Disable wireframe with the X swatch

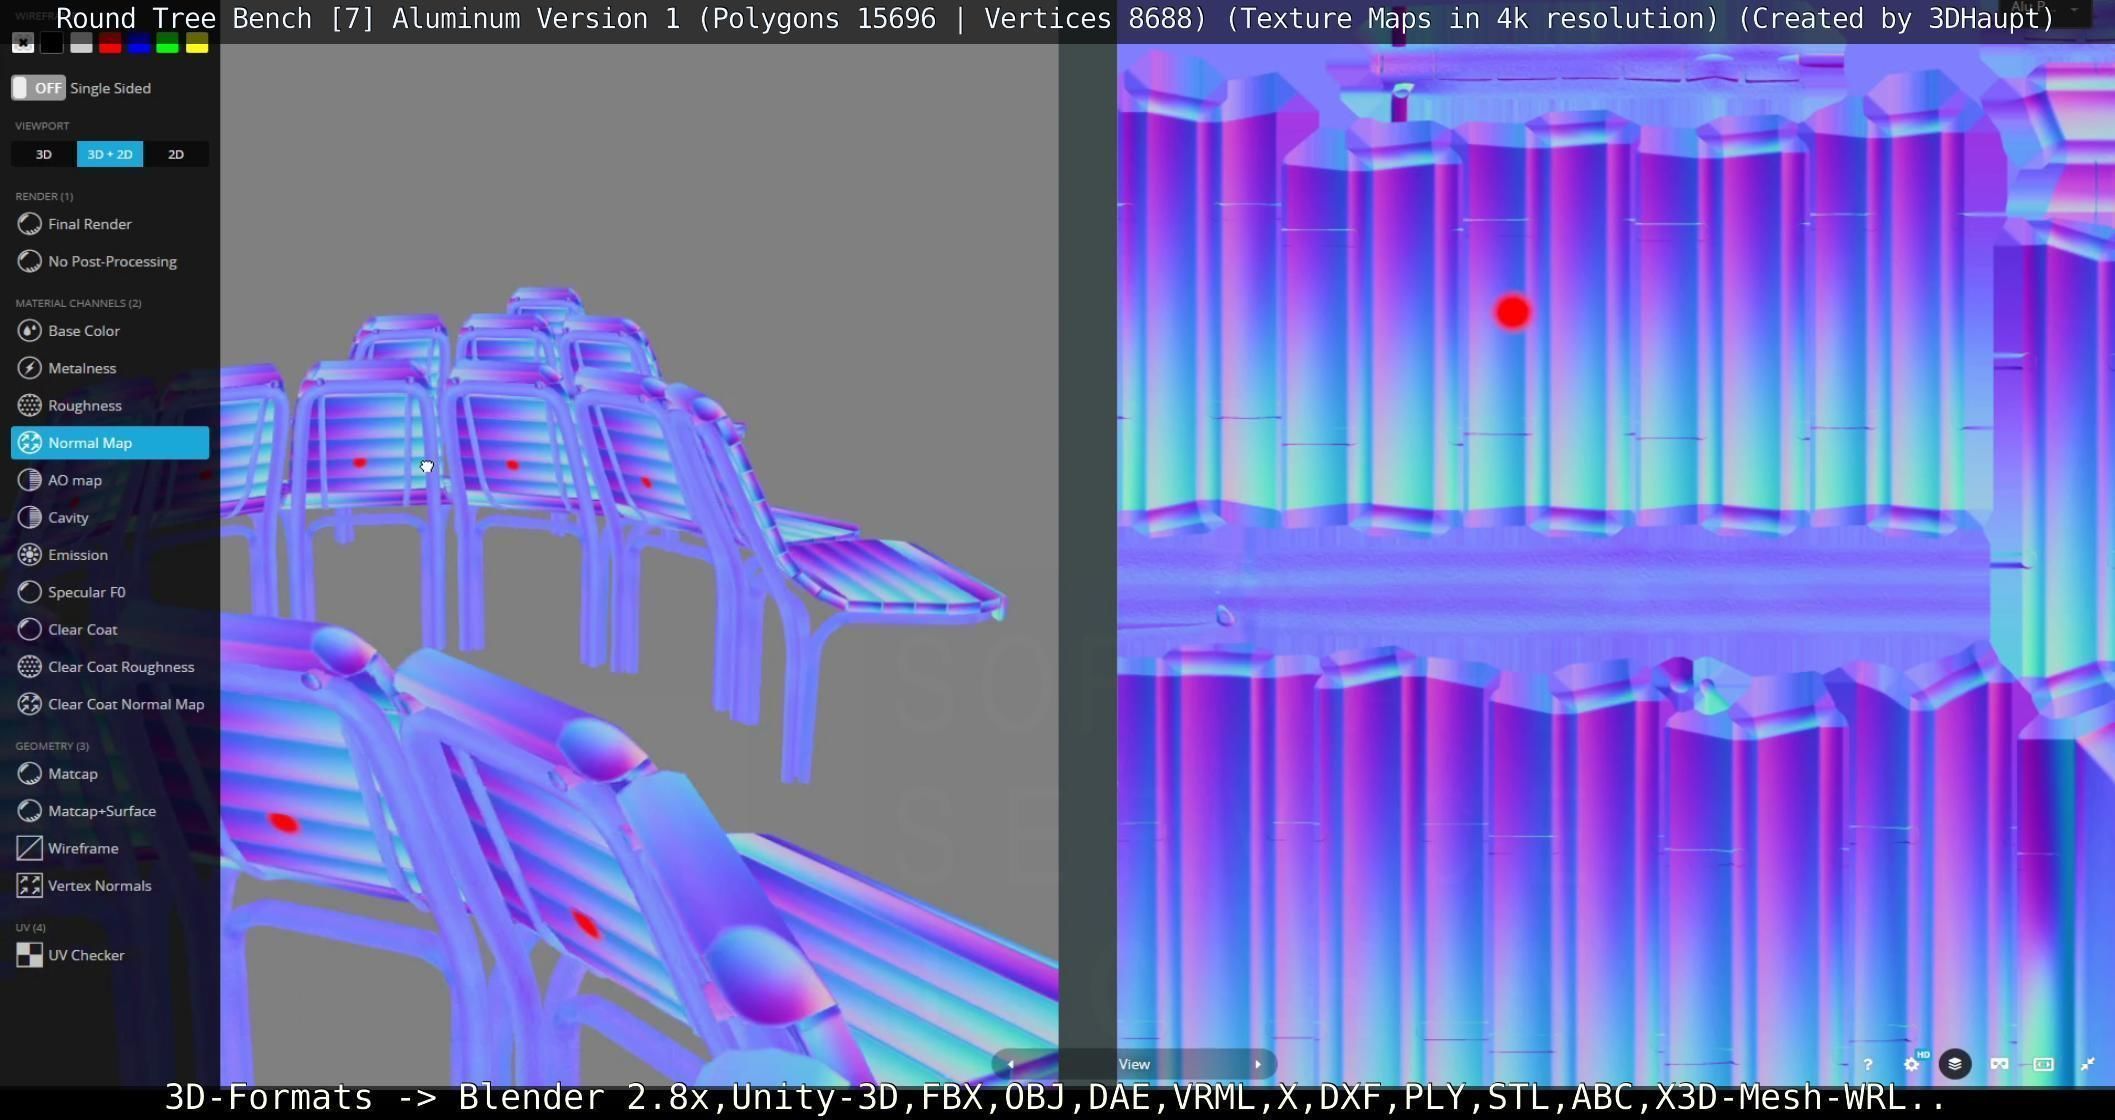pyautogui.click(x=23, y=43)
